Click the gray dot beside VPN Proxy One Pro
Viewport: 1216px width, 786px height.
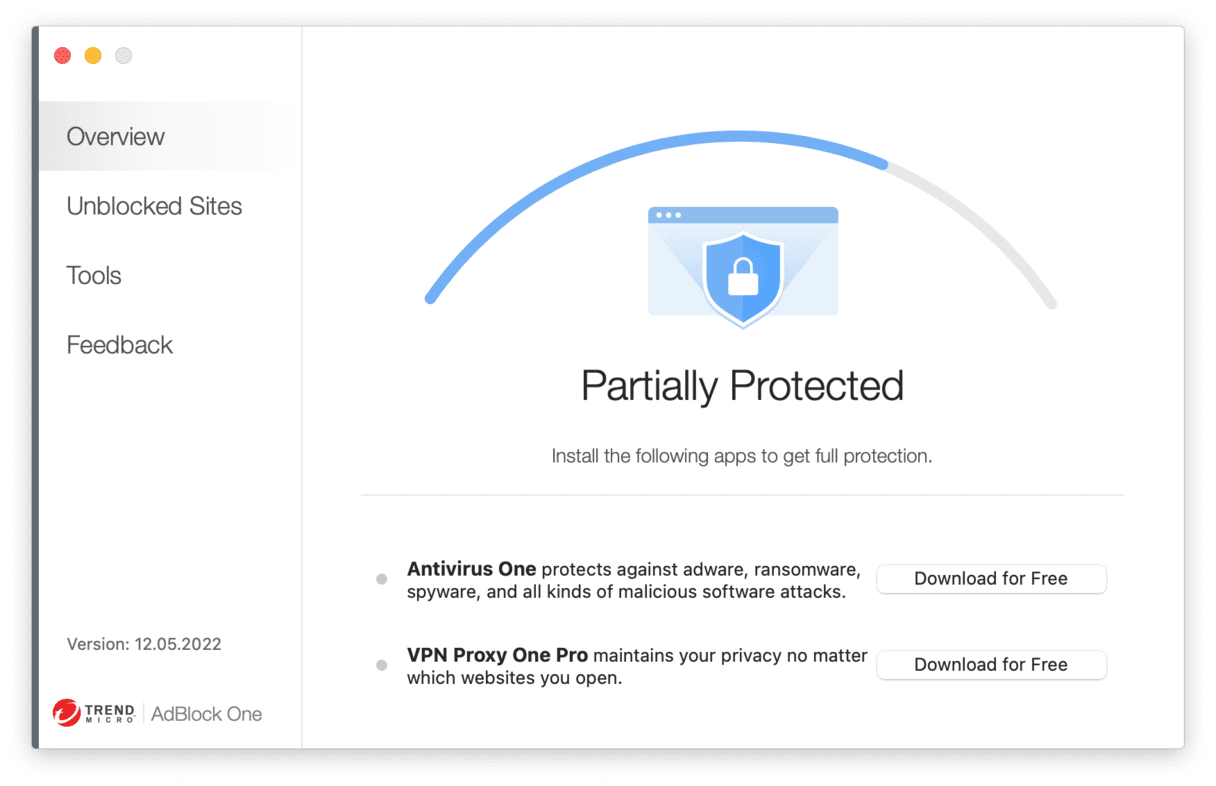[x=381, y=665]
